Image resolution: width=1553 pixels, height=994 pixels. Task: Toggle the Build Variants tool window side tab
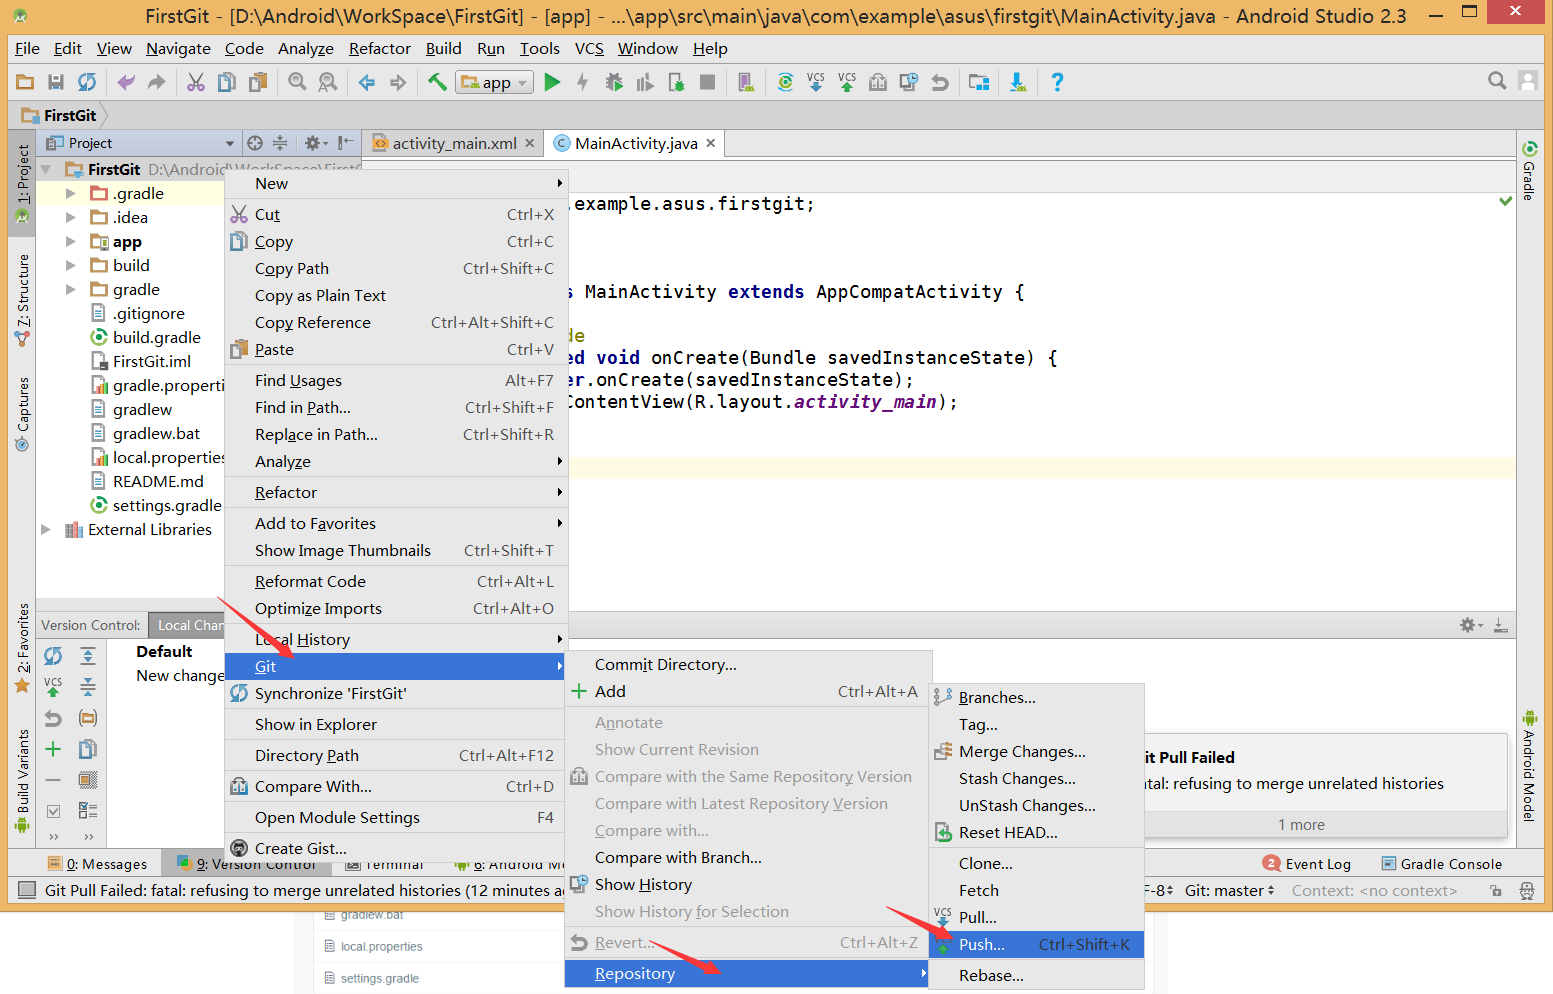tap(23, 780)
